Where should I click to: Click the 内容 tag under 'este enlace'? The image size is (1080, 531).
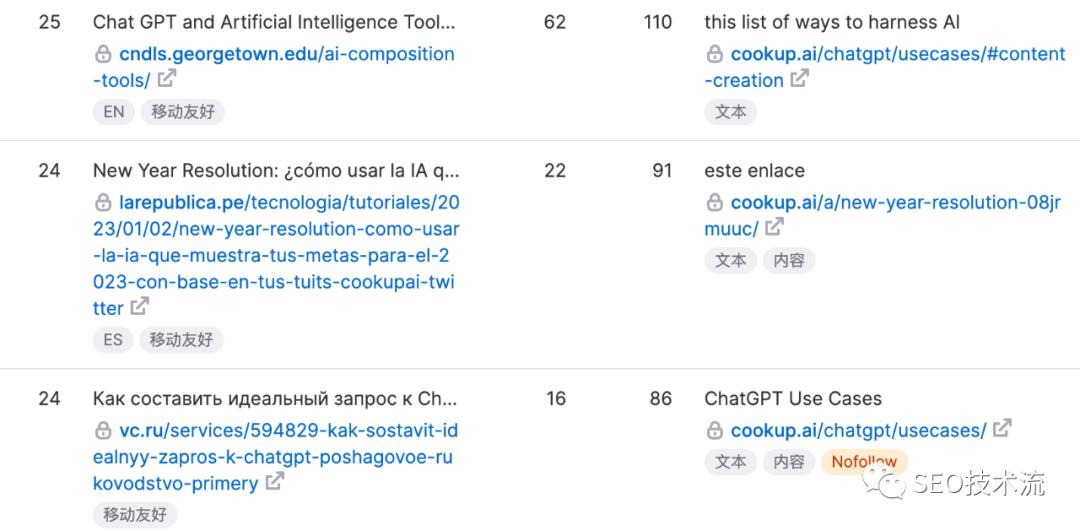789,260
